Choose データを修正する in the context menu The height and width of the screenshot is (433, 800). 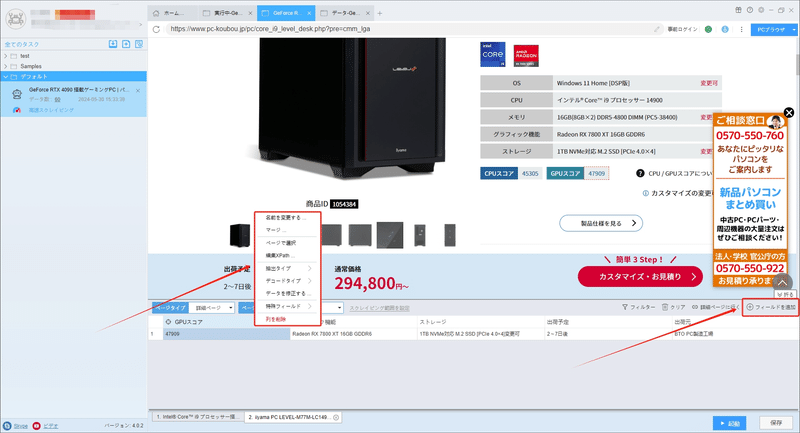point(286,294)
